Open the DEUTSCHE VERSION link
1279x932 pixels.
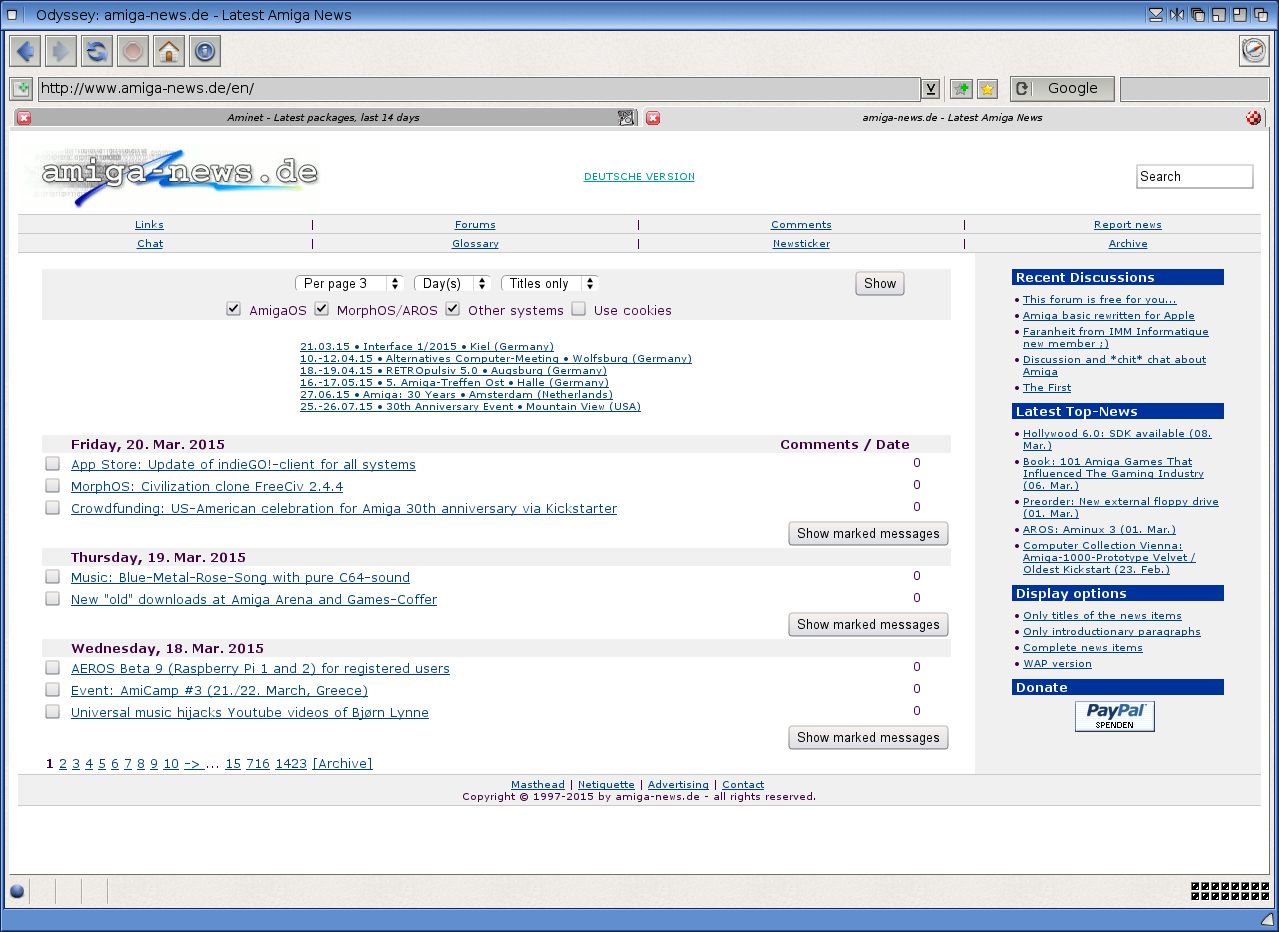639,177
